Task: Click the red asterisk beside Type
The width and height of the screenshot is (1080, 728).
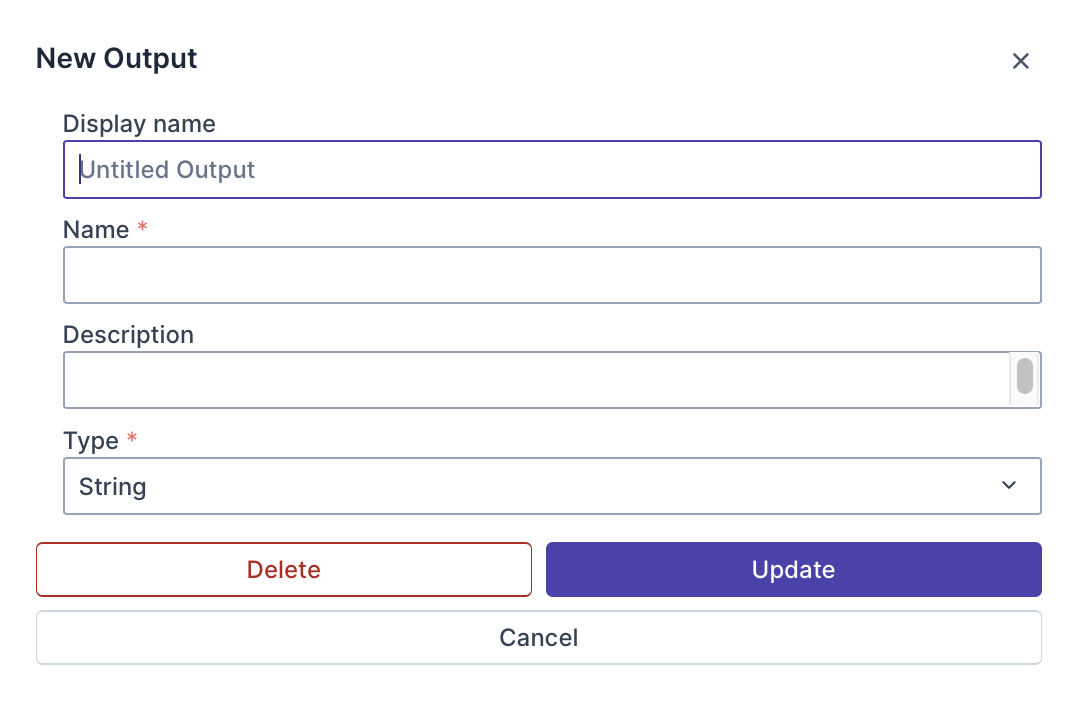Action: coord(132,440)
